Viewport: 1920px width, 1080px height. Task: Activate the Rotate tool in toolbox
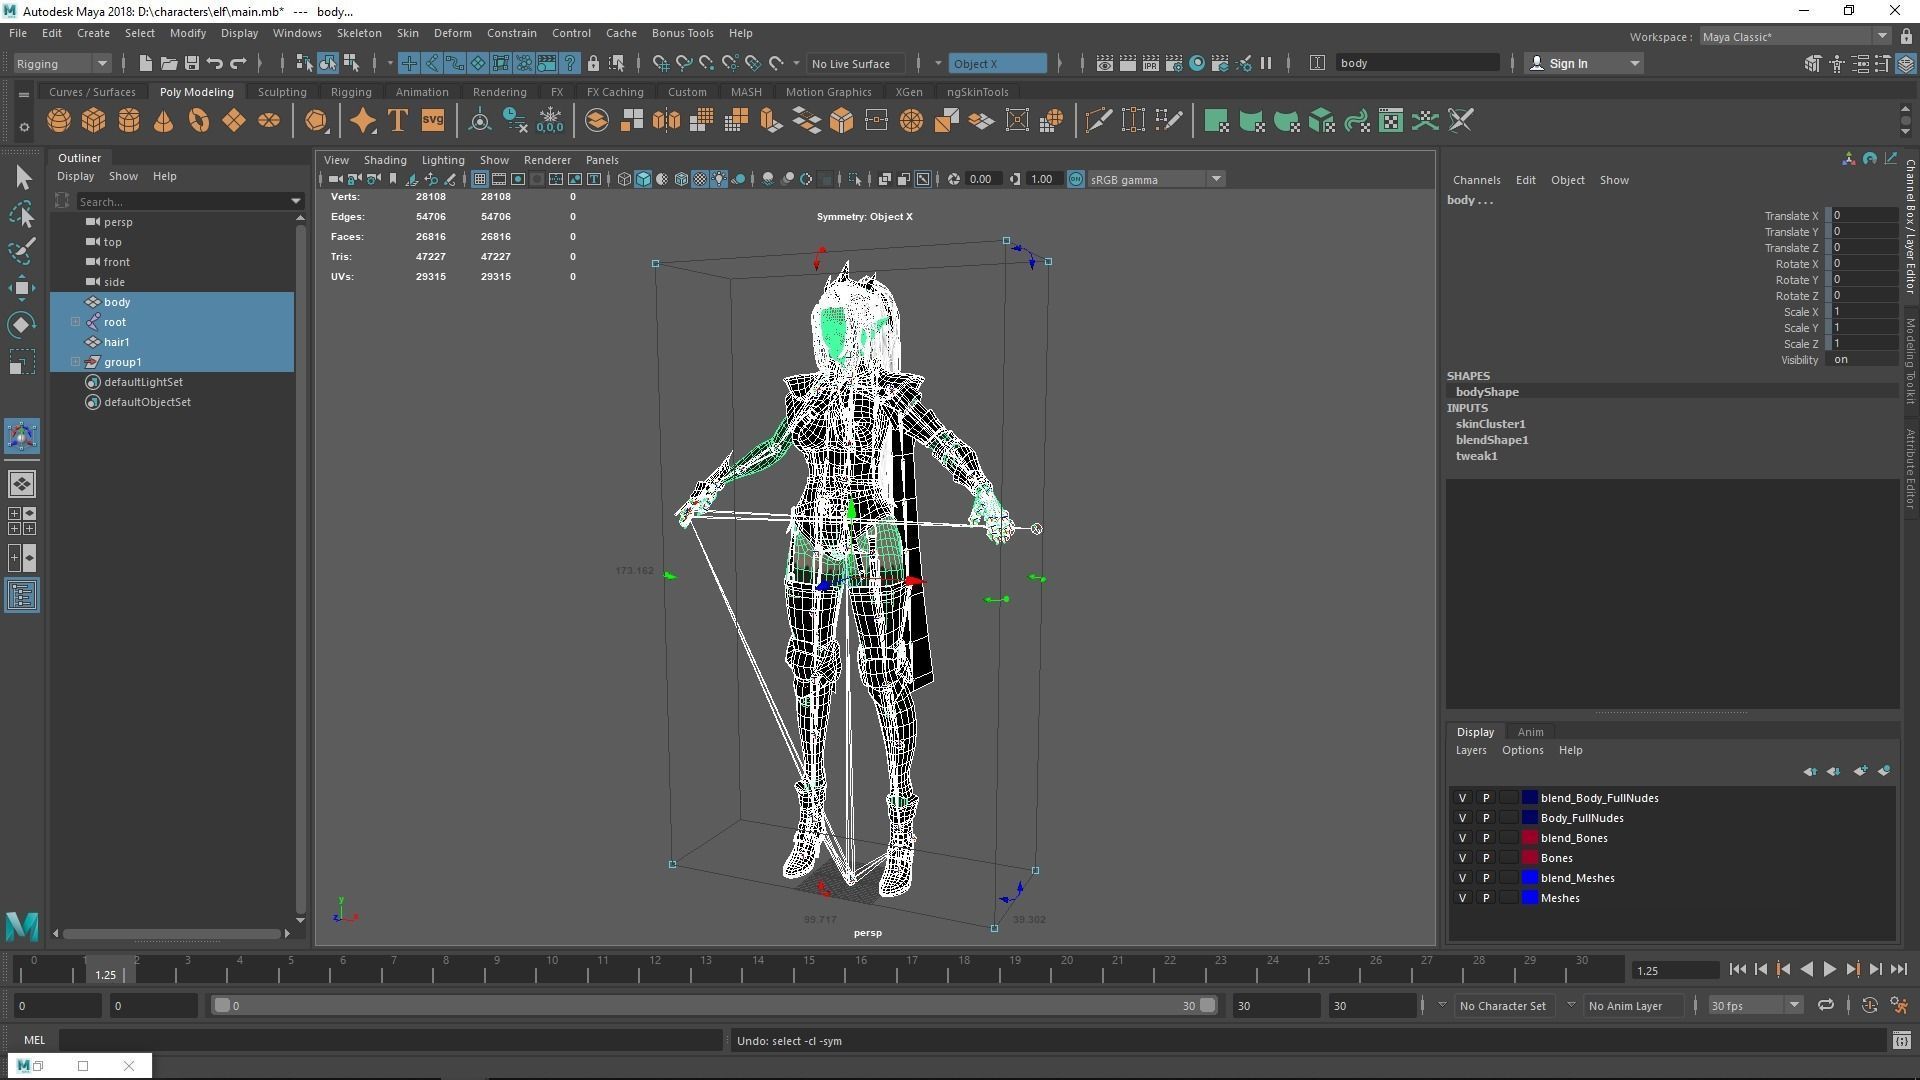point(22,325)
